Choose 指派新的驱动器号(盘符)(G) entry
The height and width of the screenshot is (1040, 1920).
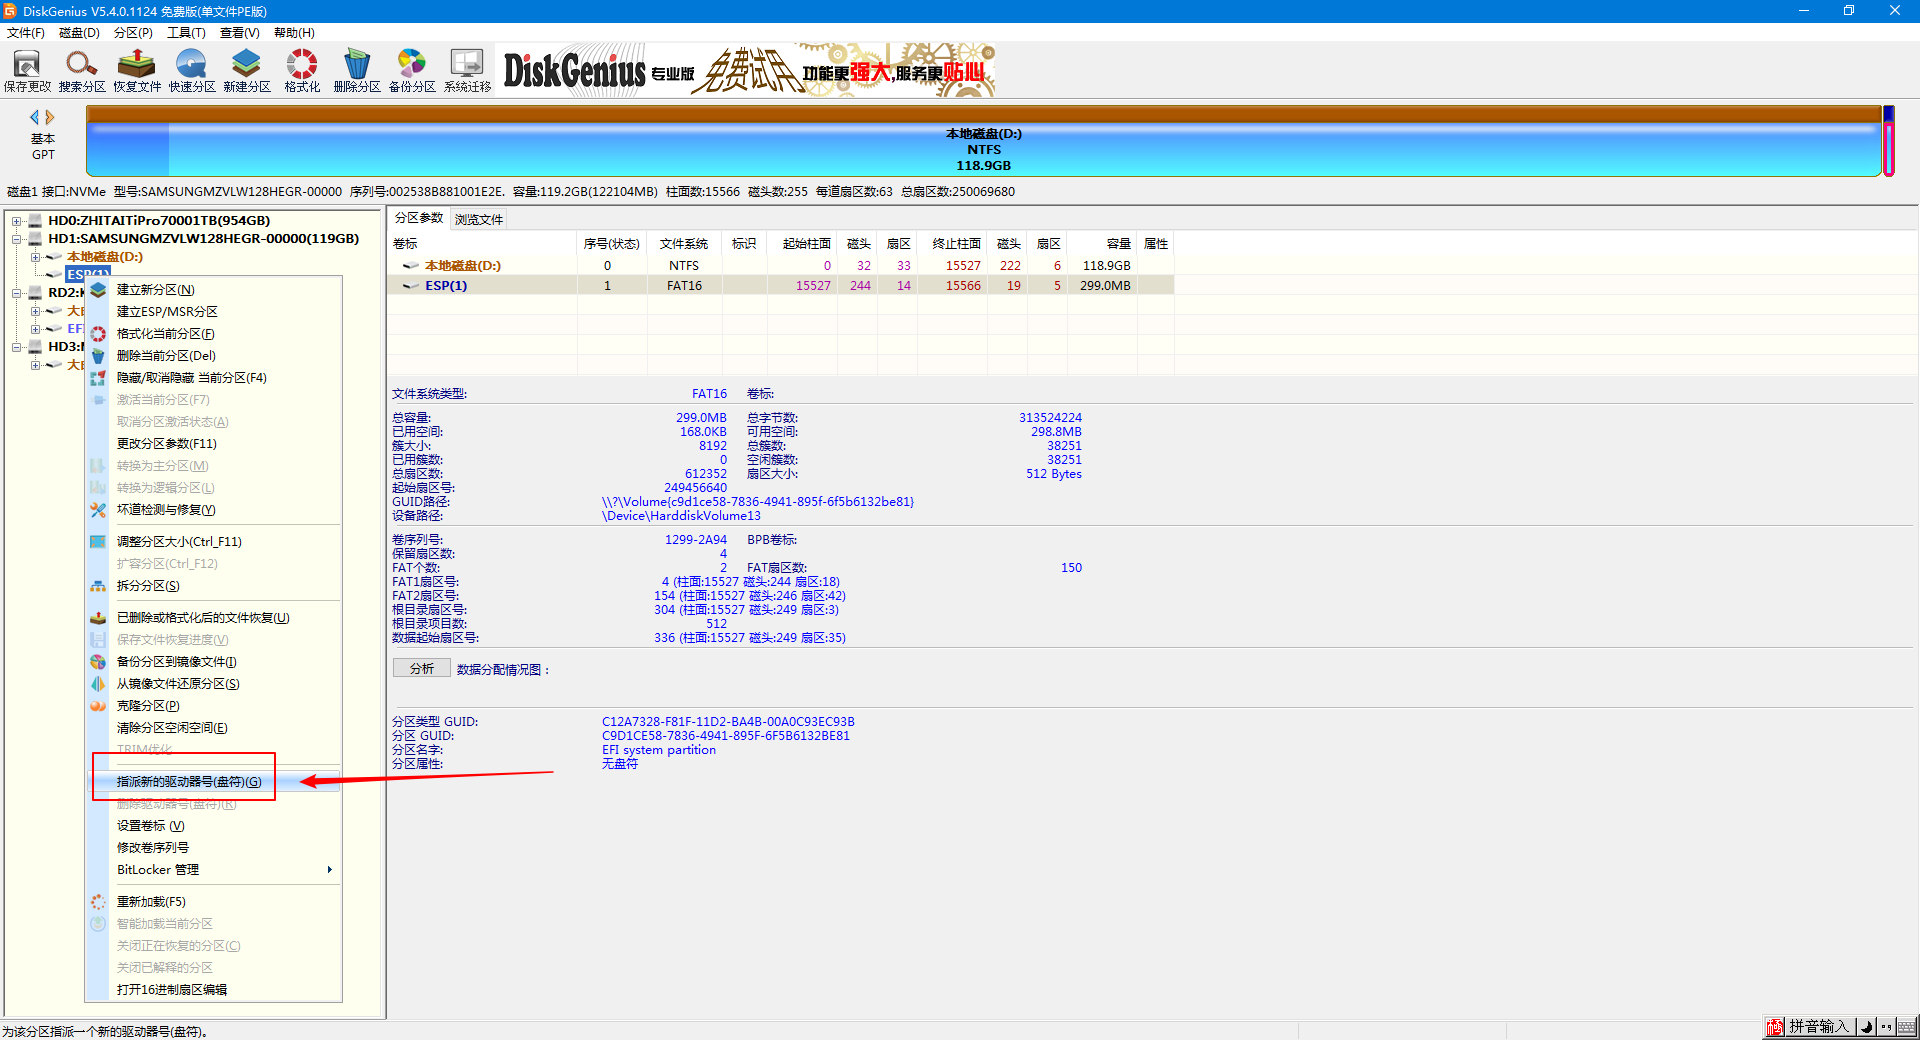pos(213,782)
